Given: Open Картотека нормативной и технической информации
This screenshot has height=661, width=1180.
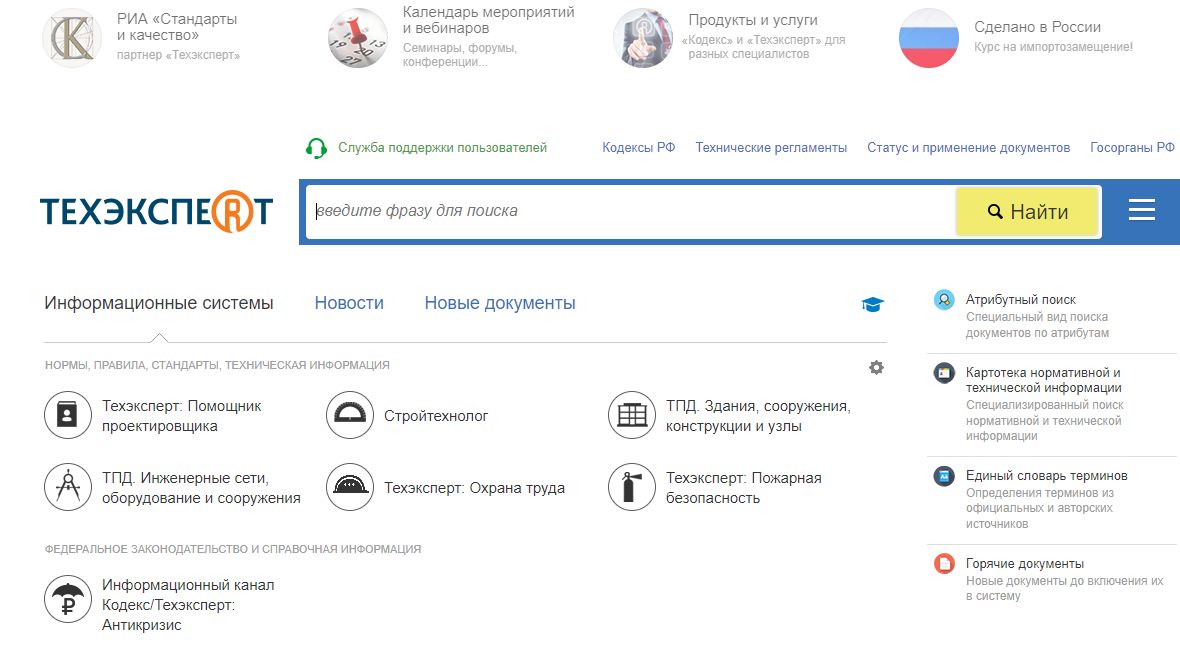Looking at the screenshot, I should pos(1044,380).
